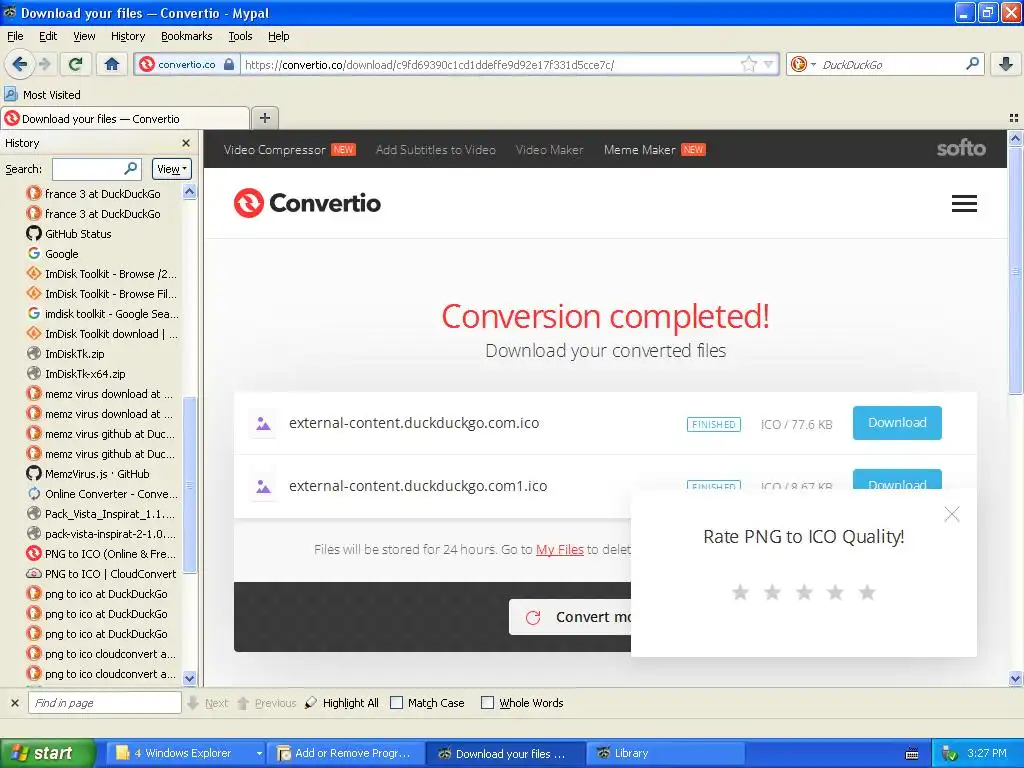Viewport: 1024px width, 768px height.
Task: Enable the Match Case checkbox
Action: (x=396, y=703)
